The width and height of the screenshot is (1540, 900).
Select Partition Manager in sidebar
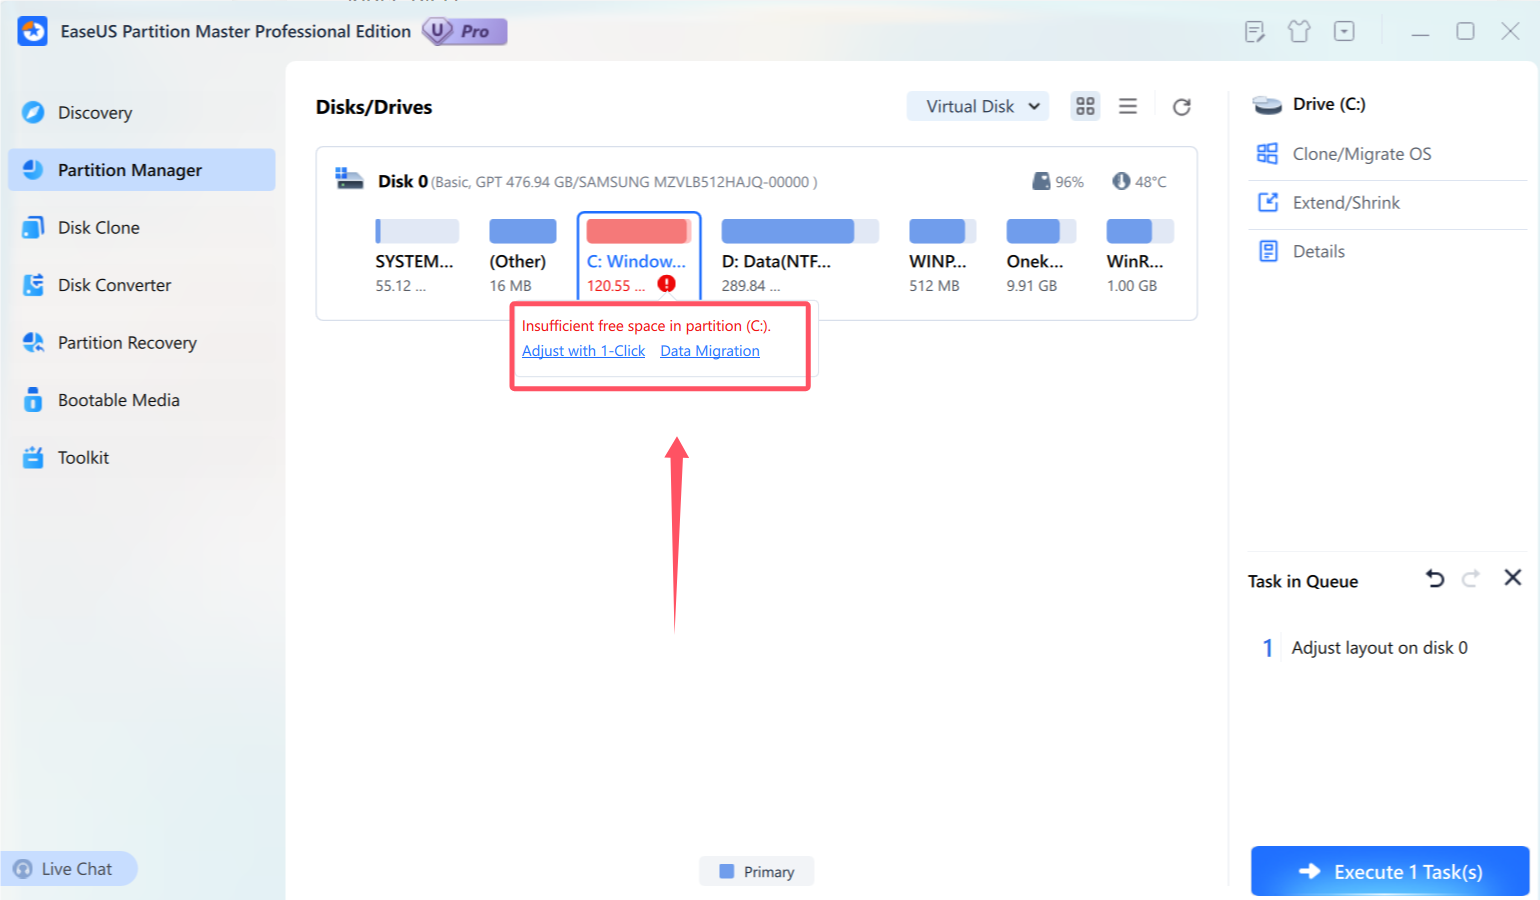[141, 170]
